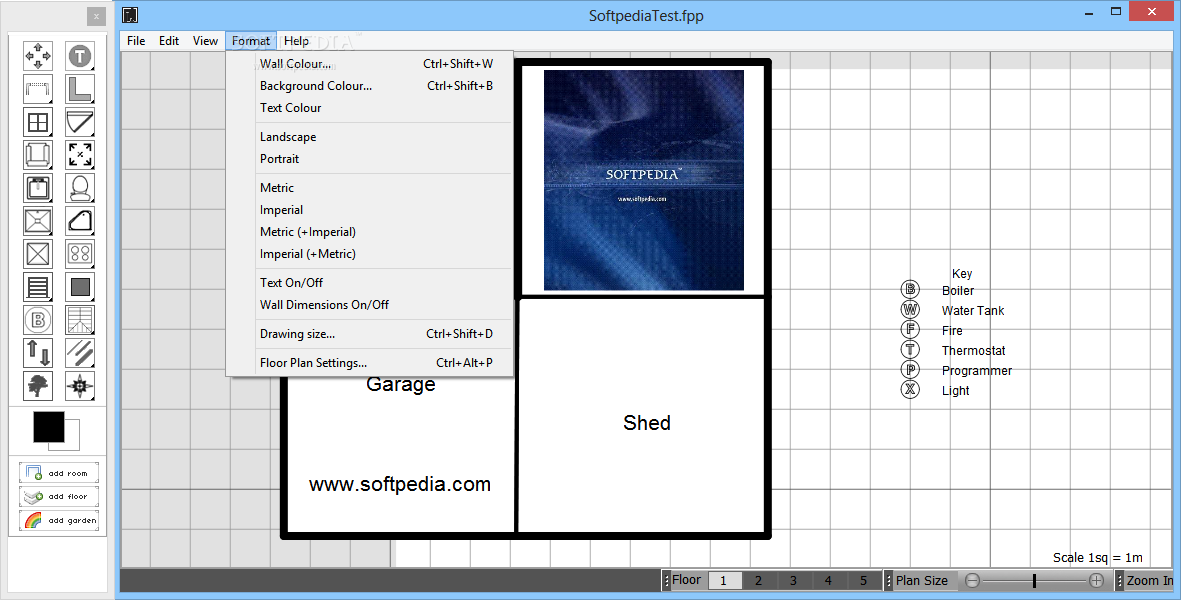Screen dimensions: 1181x600
Task: Select the crossed-box cupboard tool
Action: click(x=38, y=254)
